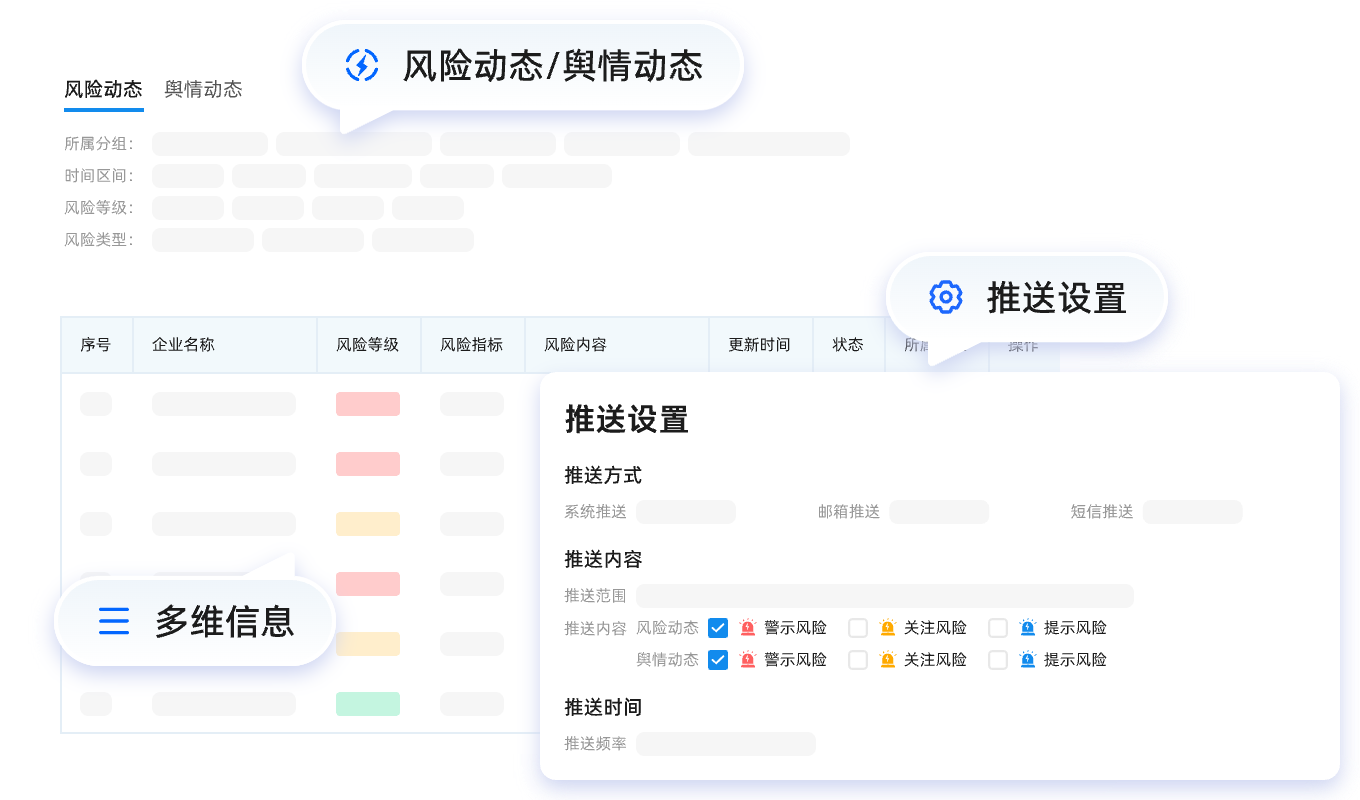This screenshot has height=800, width=1360.
Task: Select the 风险动态 tab
Action: 103,89
